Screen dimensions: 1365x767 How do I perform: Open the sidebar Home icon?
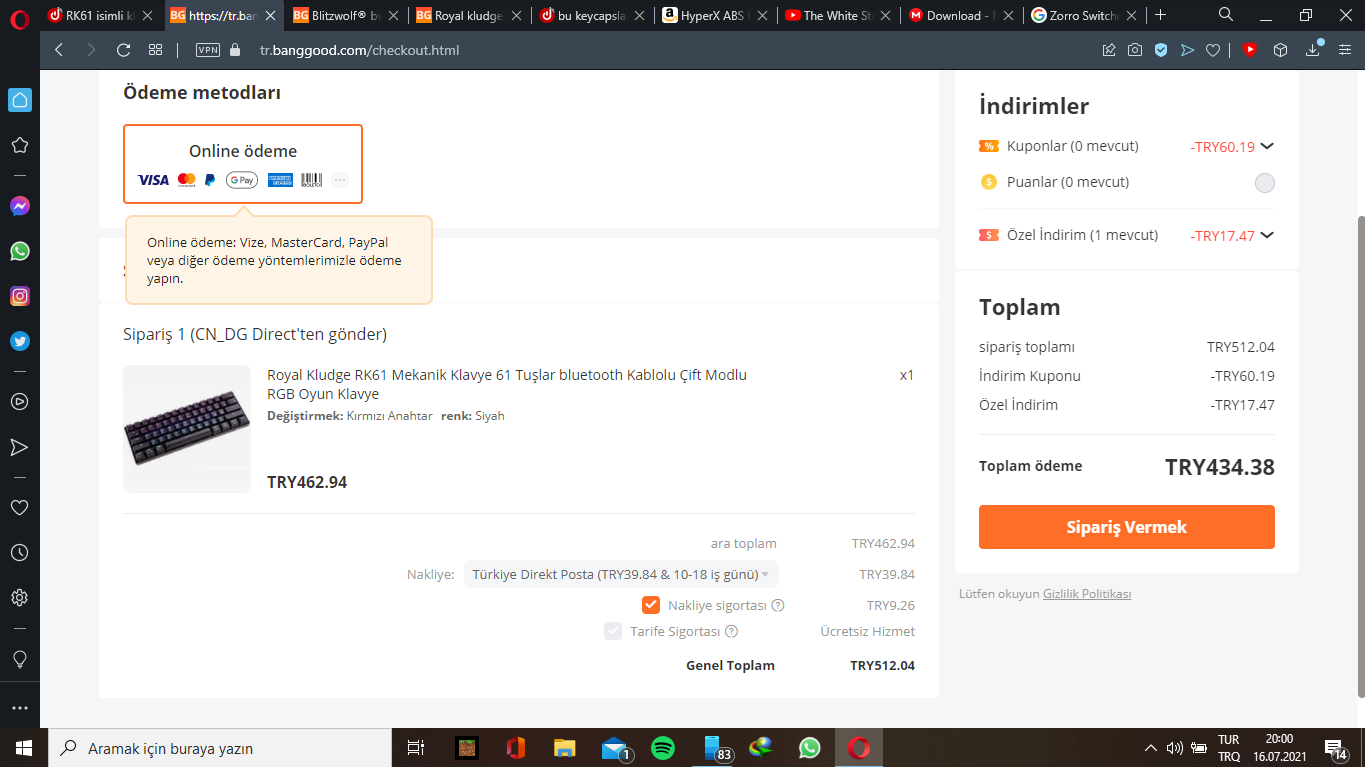click(x=19, y=100)
